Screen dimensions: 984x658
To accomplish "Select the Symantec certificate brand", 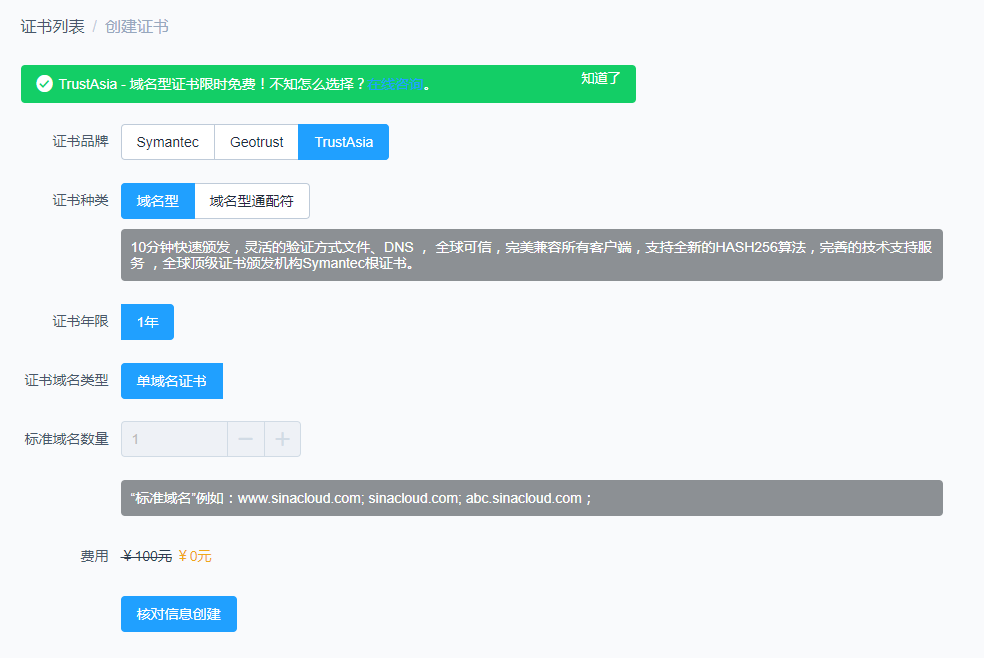I will pyautogui.click(x=168, y=142).
